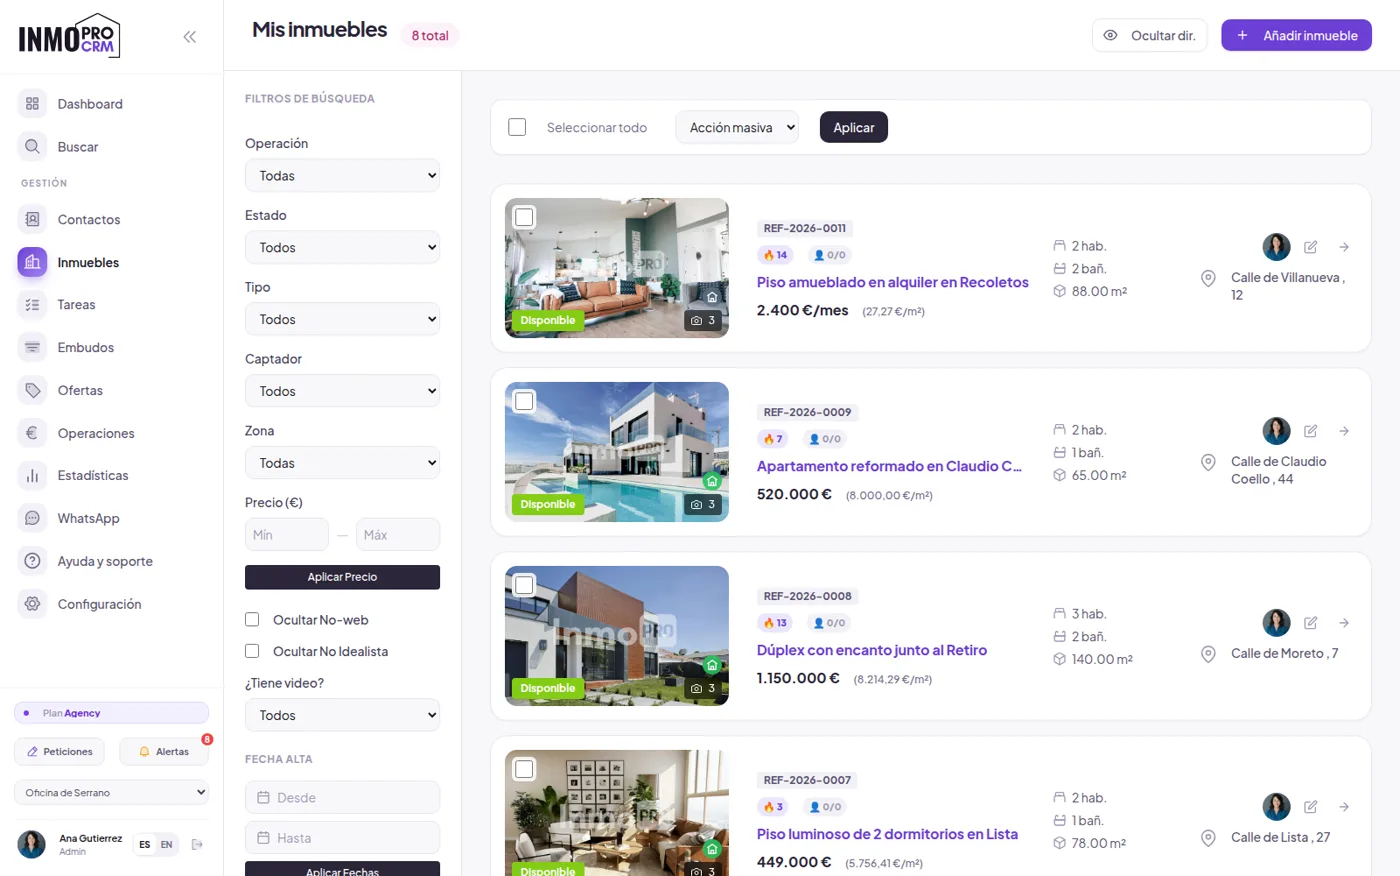
Task: Click the Contactos icon in the sidebar
Action: tap(33, 220)
